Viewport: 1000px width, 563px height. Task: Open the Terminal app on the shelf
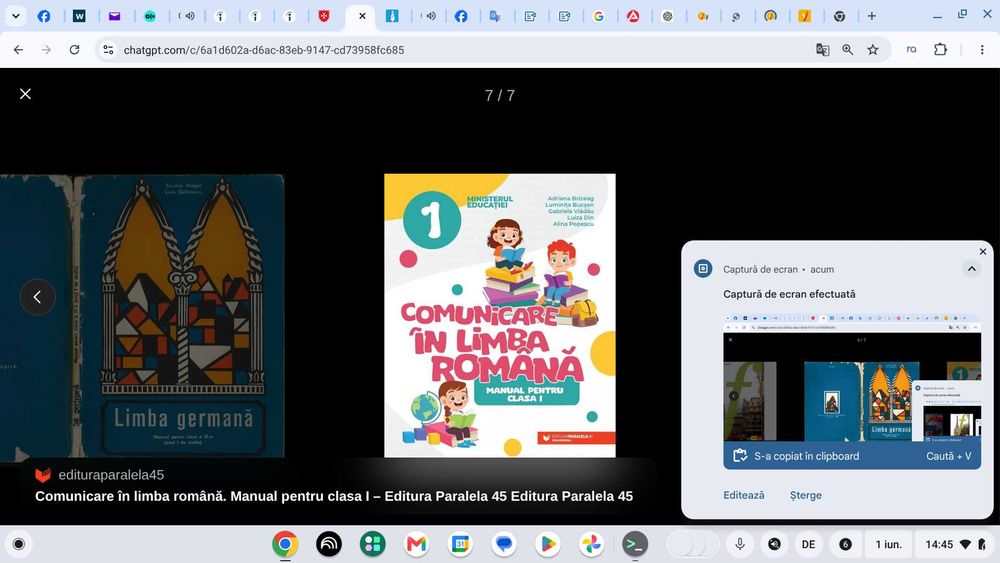(x=635, y=544)
